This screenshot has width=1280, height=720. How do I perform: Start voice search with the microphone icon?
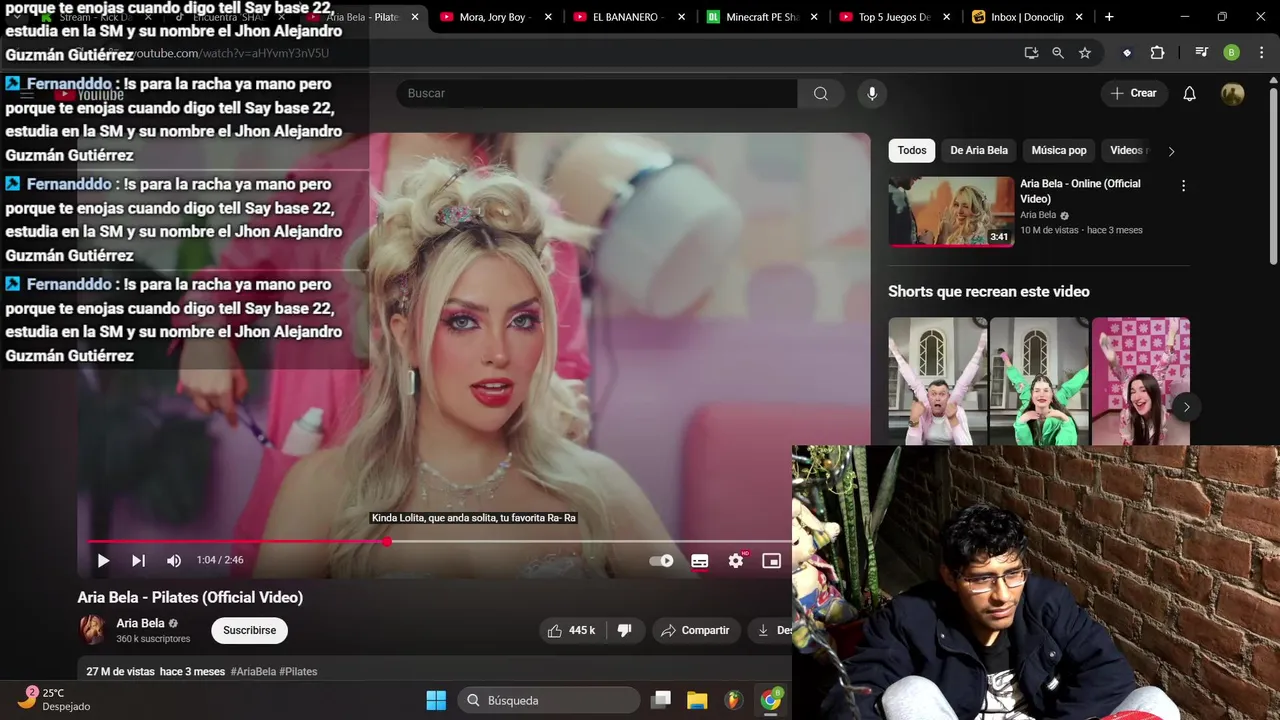tap(872, 93)
